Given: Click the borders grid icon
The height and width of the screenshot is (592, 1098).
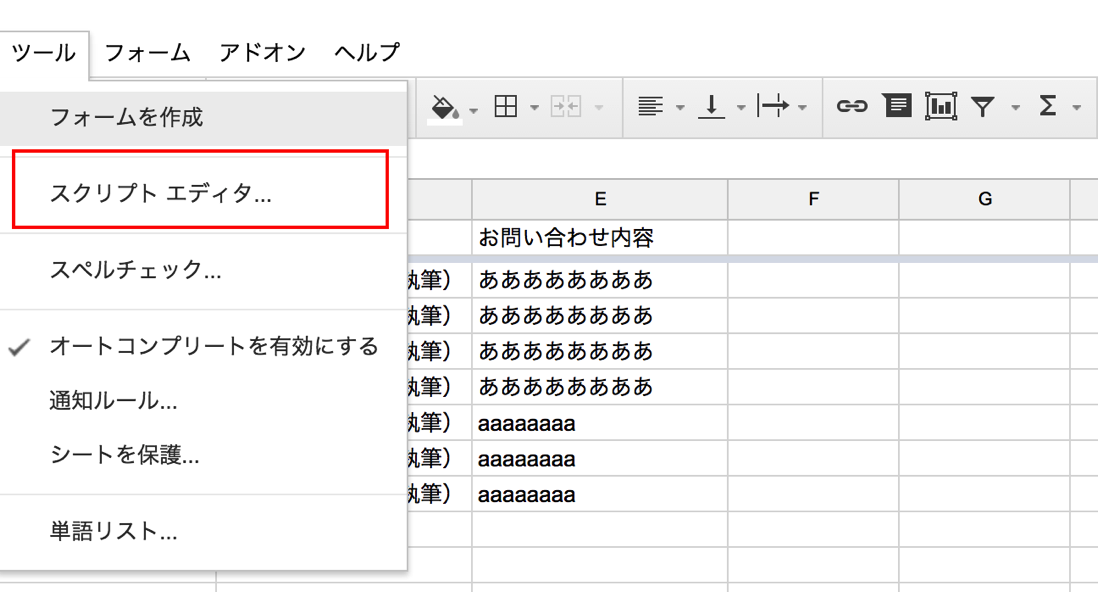Looking at the screenshot, I should coord(506,106).
